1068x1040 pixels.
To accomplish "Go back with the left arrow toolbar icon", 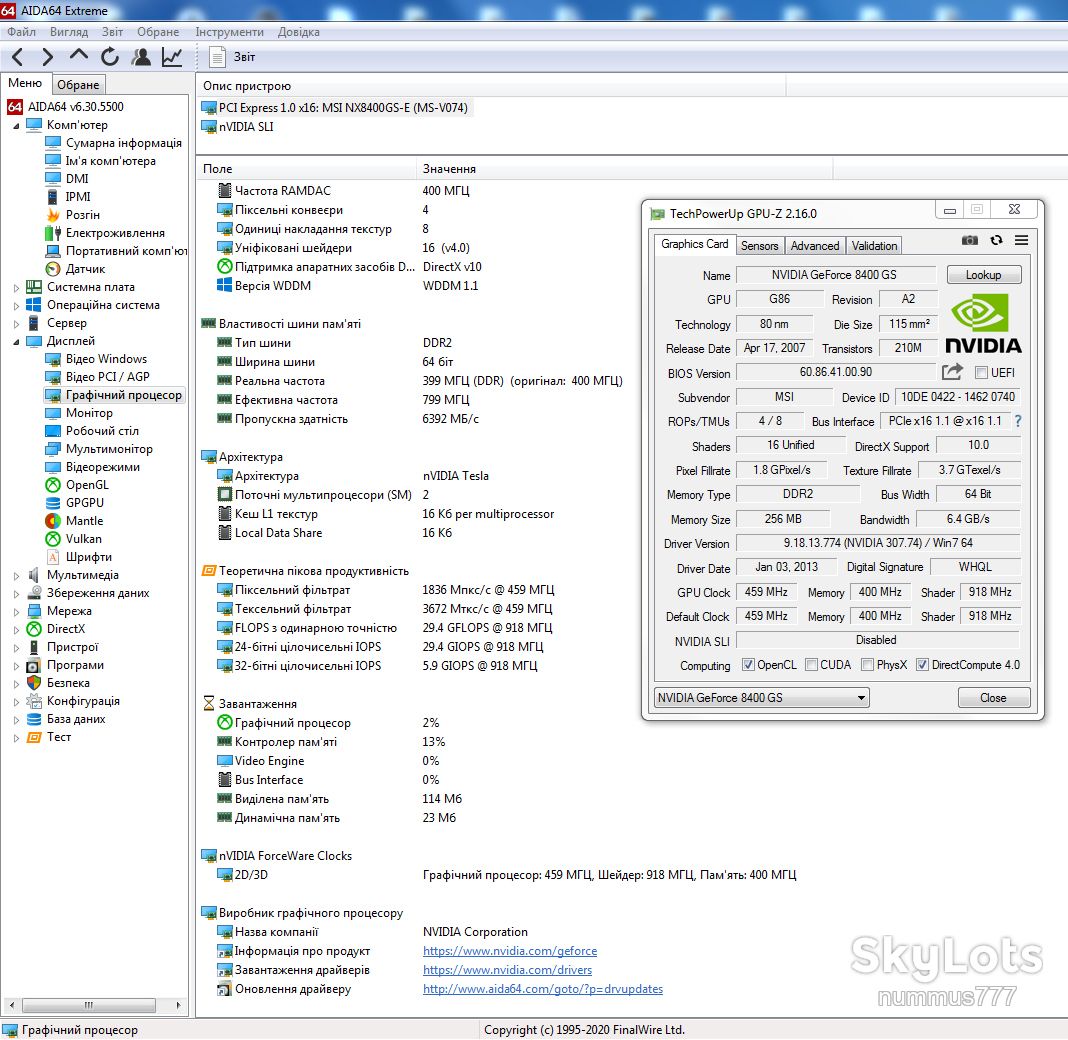I will [x=18, y=57].
